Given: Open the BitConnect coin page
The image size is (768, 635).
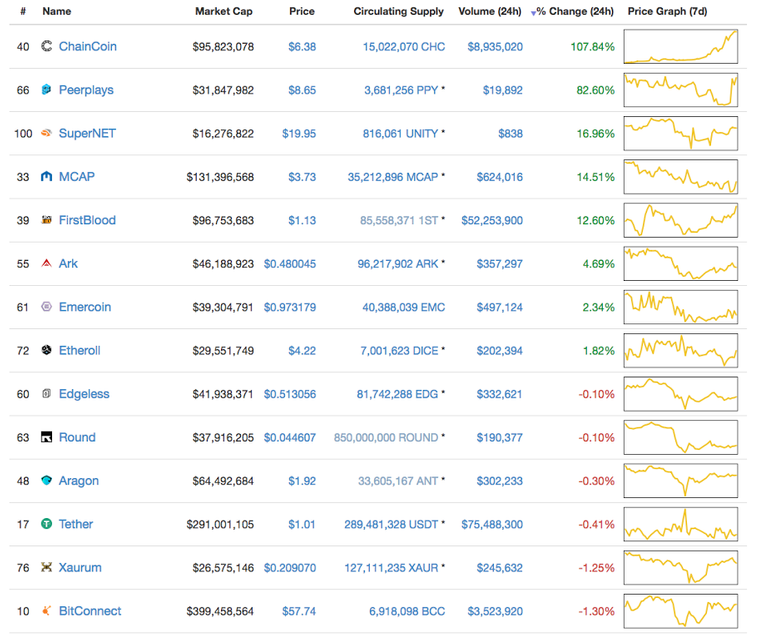Looking at the screenshot, I should 90,611.
